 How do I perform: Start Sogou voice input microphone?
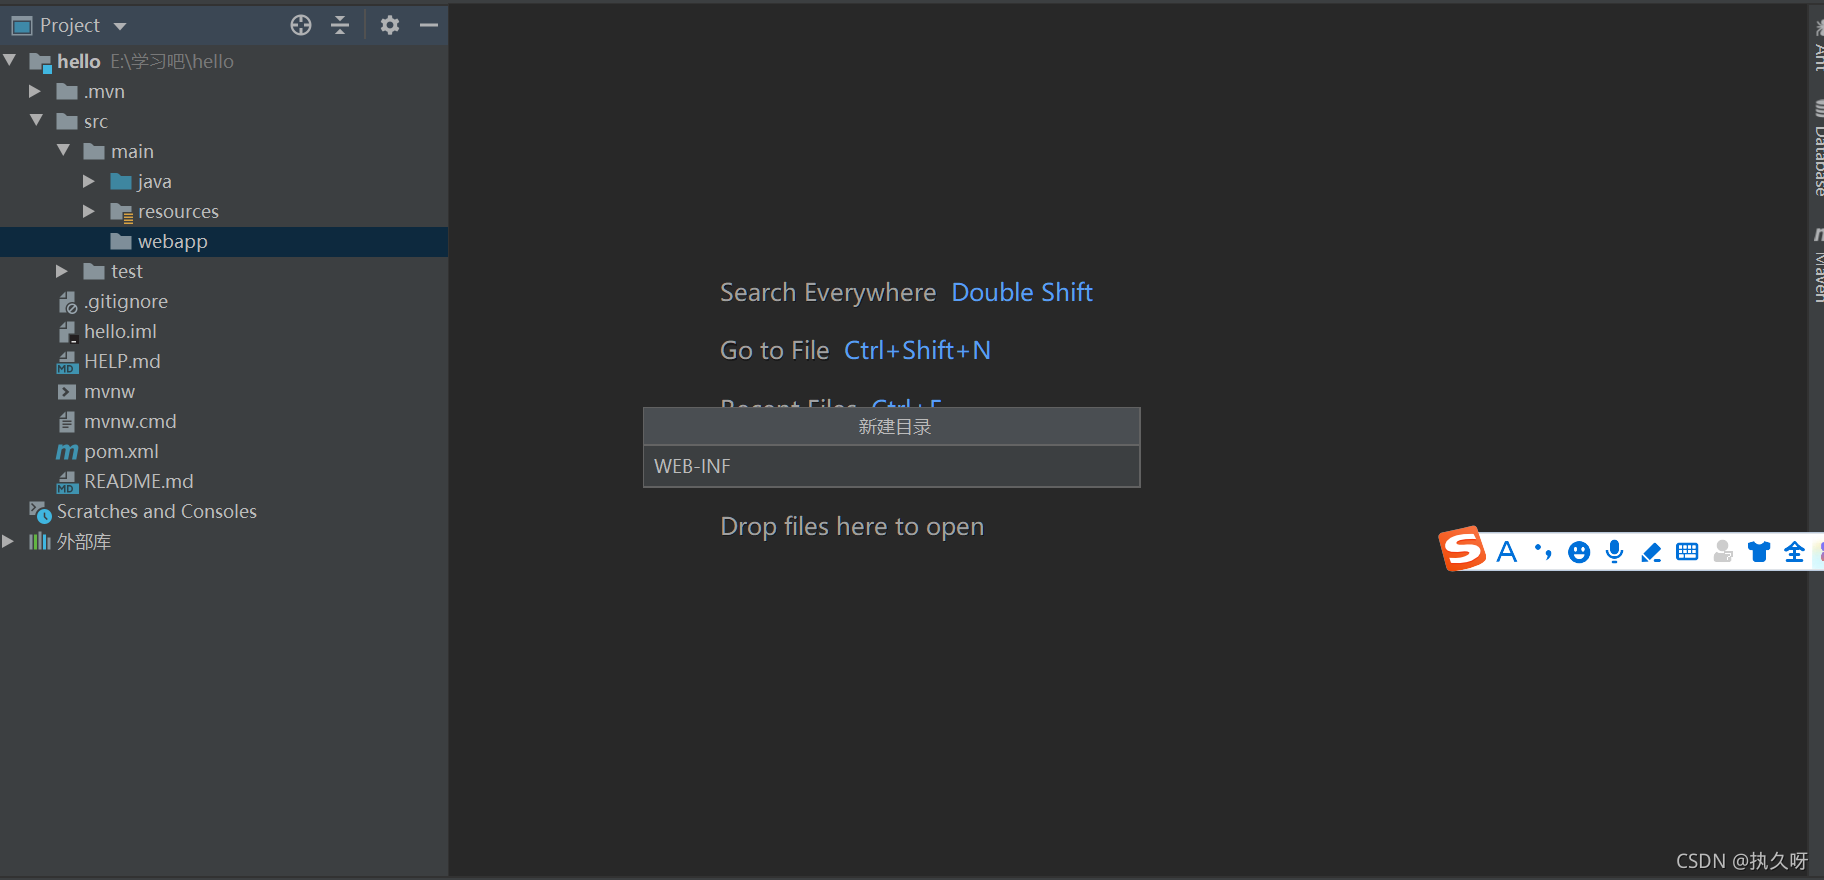(x=1614, y=552)
